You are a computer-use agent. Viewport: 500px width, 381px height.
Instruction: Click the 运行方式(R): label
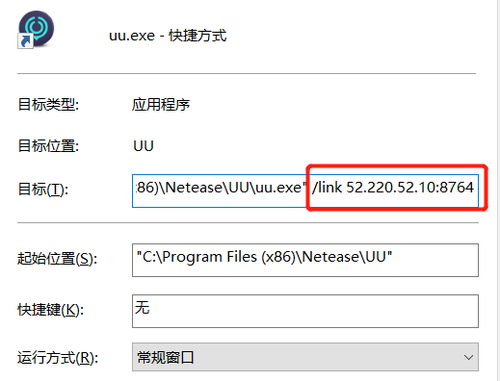tap(58, 358)
